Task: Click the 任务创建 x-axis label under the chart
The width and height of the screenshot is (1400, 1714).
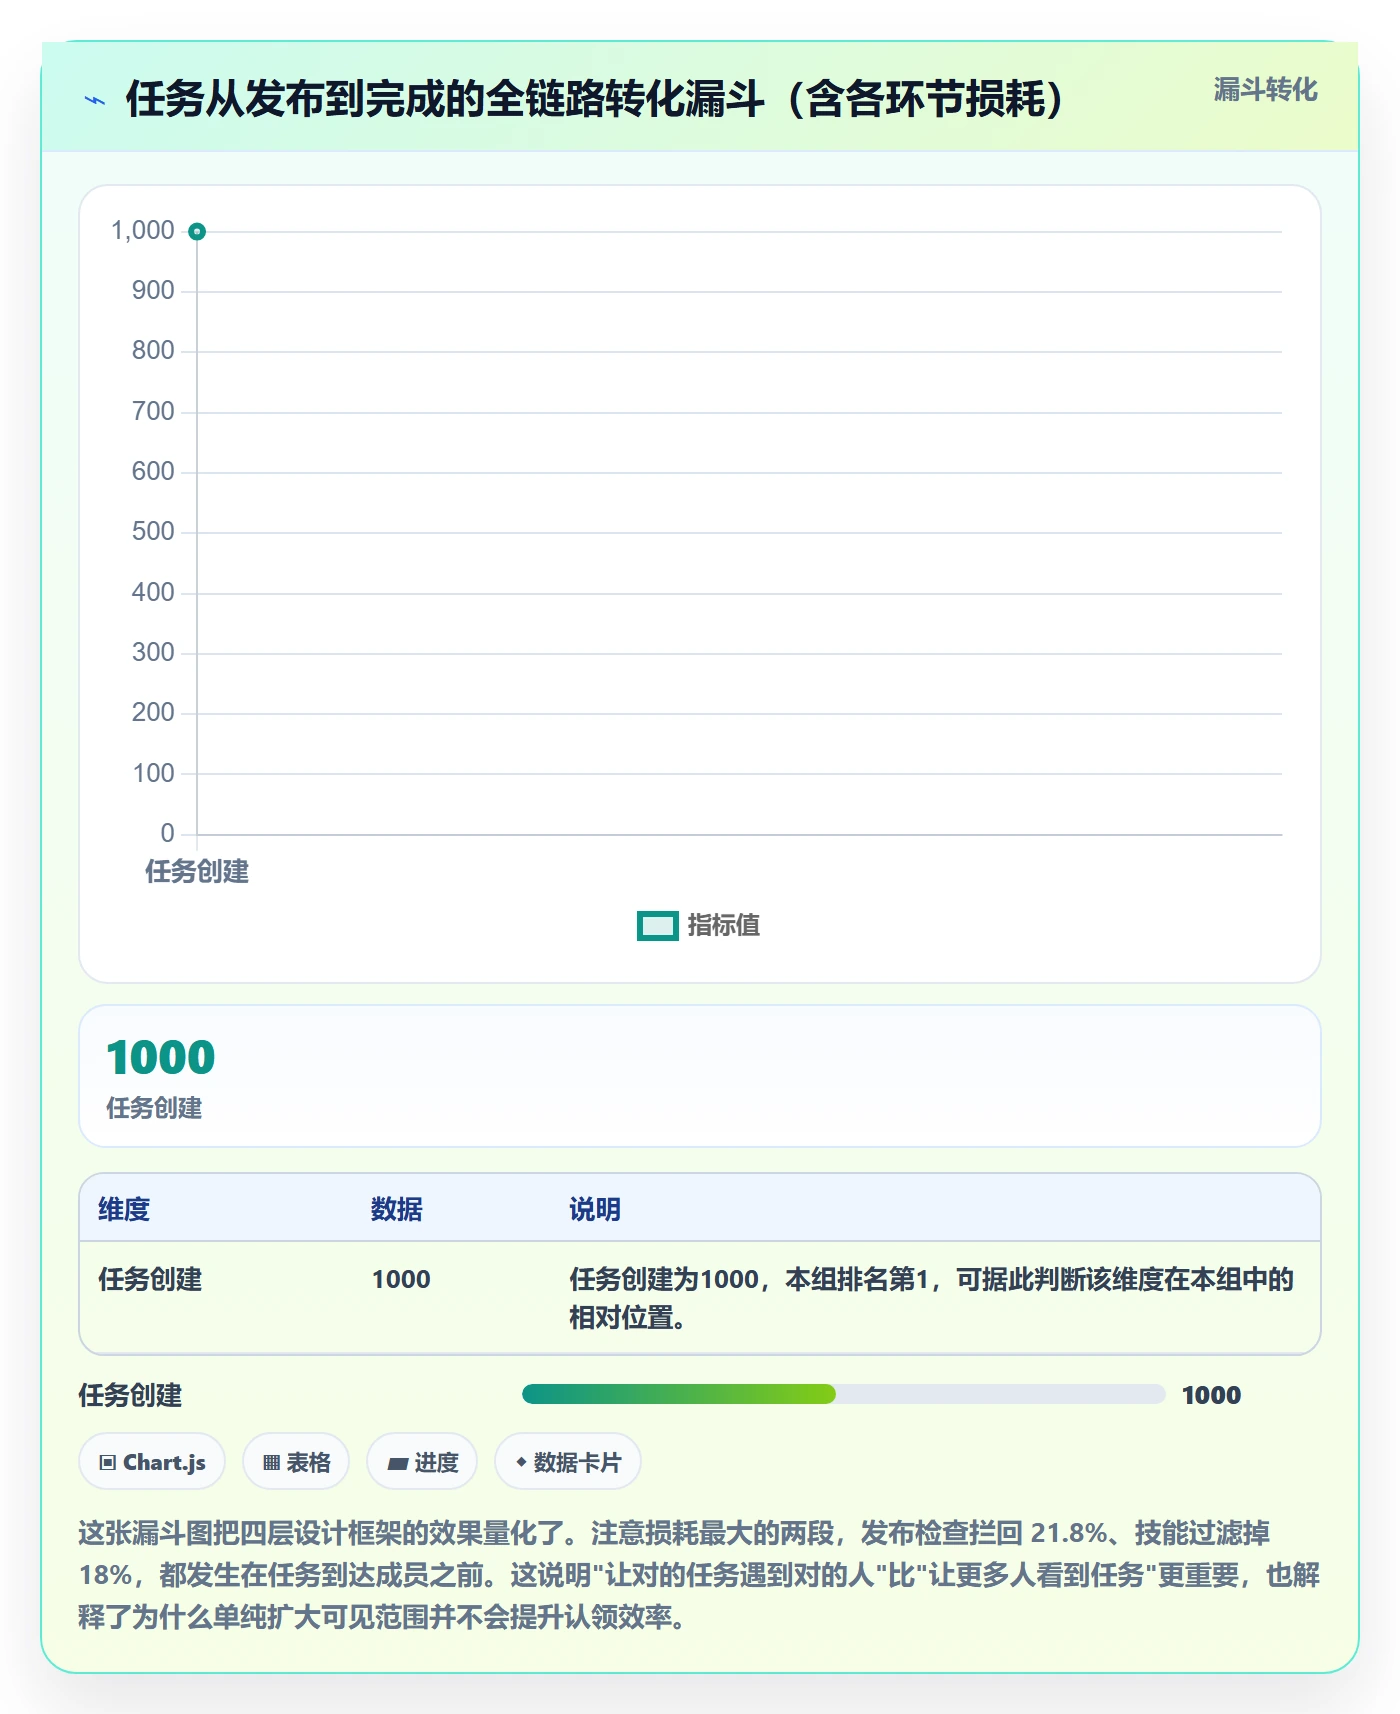Action: [197, 872]
